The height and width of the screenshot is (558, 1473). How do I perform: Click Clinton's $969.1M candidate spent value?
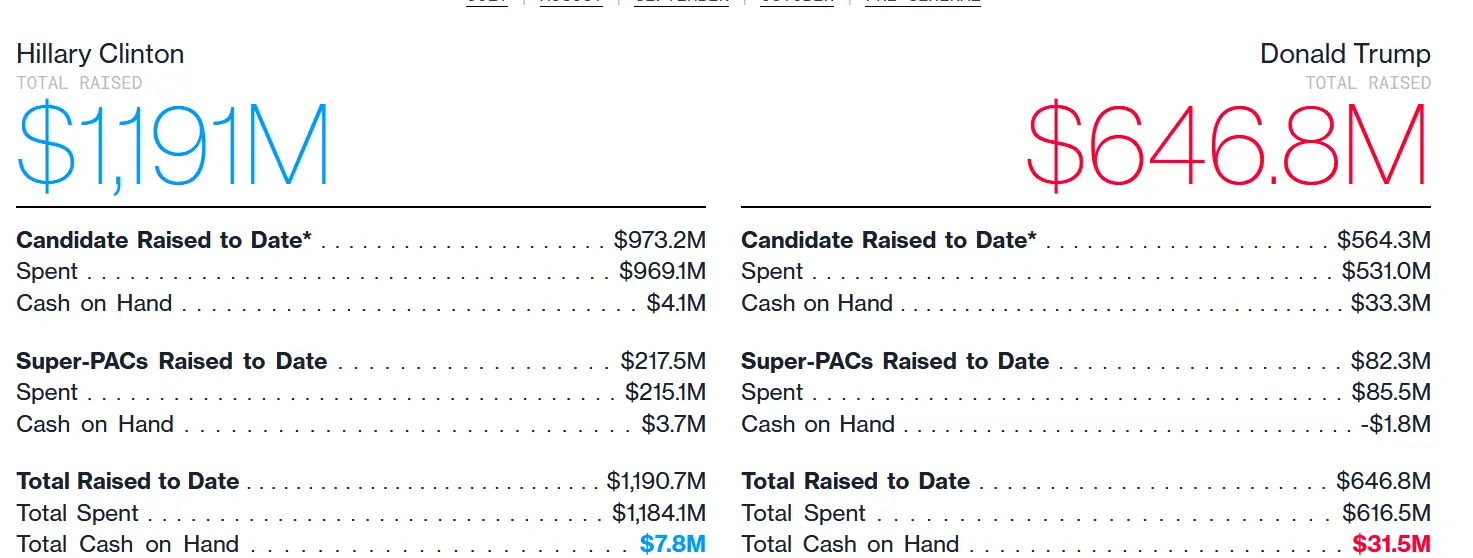[662, 271]
